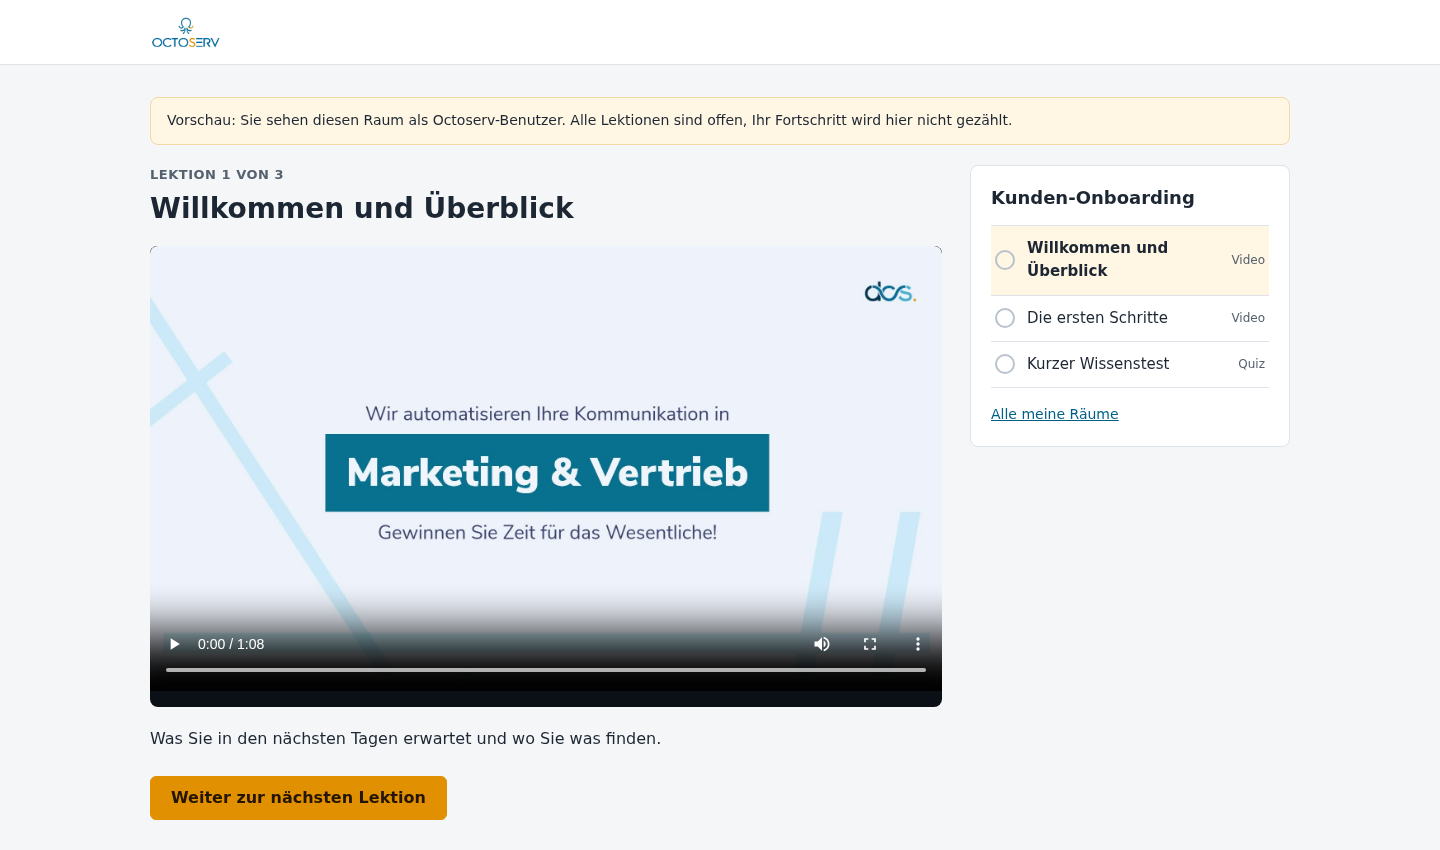Click the video frame 'Marketing & Vertrieb'
Viewport: 1440px width, 850px height.
click(x=547, y=473)
